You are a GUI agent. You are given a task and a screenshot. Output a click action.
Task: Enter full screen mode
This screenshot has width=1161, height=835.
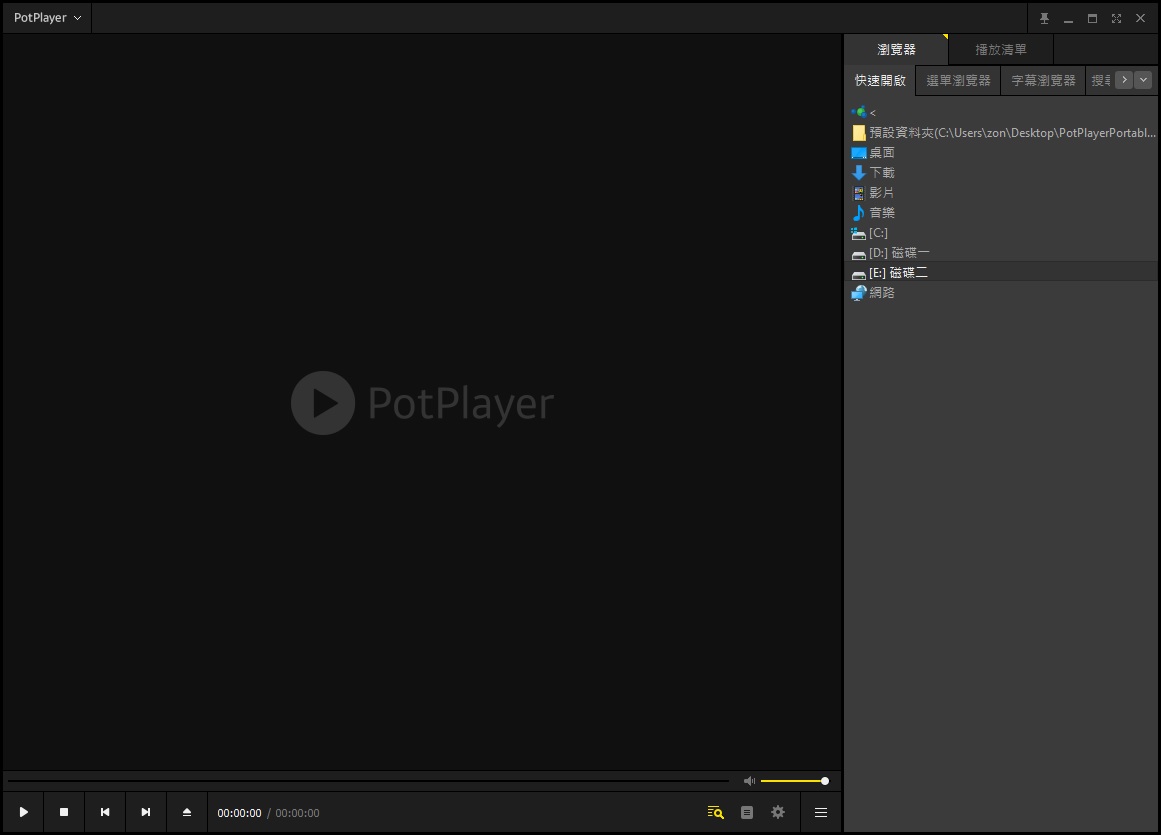[x=1117, y=19]
